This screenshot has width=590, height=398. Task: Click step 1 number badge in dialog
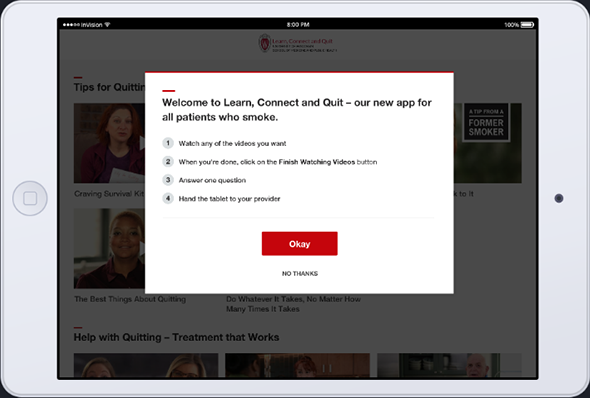tap(168, 143)
